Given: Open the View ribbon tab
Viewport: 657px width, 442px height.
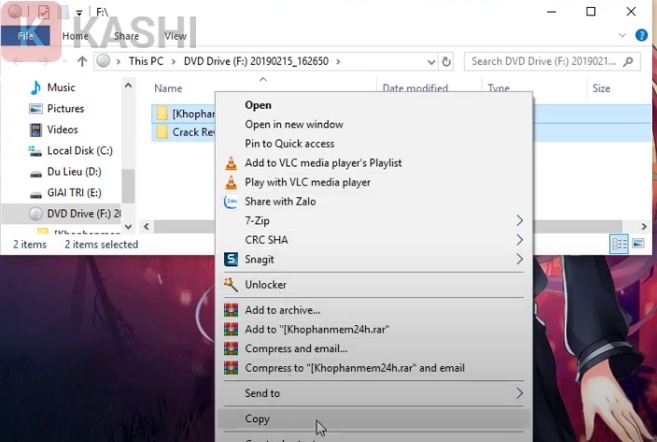Looking at the screenshot, I should point(175,36).
